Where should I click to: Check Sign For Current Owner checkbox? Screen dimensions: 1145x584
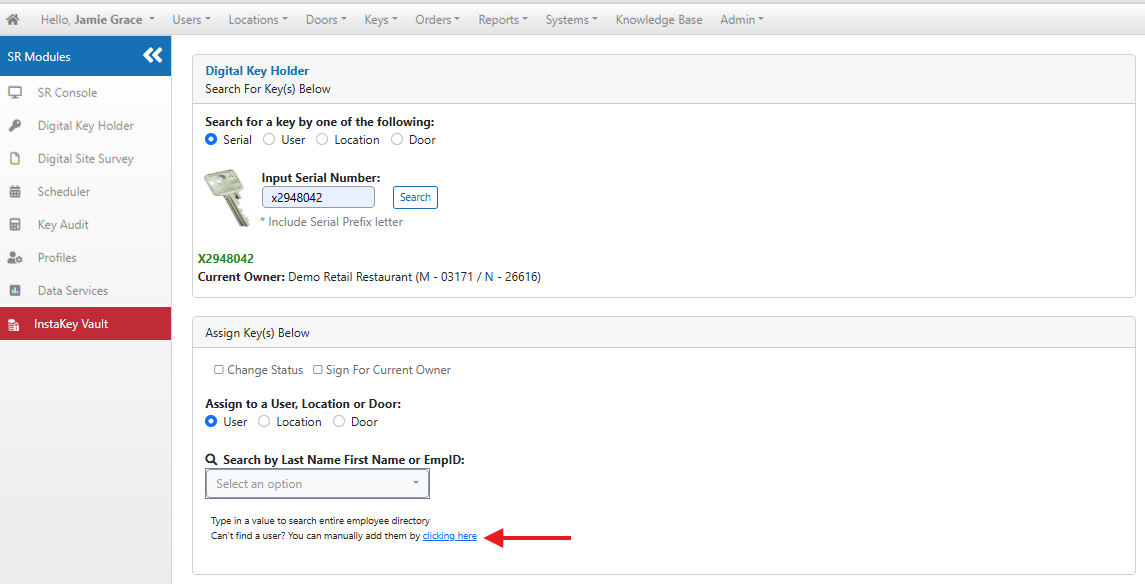318,370
